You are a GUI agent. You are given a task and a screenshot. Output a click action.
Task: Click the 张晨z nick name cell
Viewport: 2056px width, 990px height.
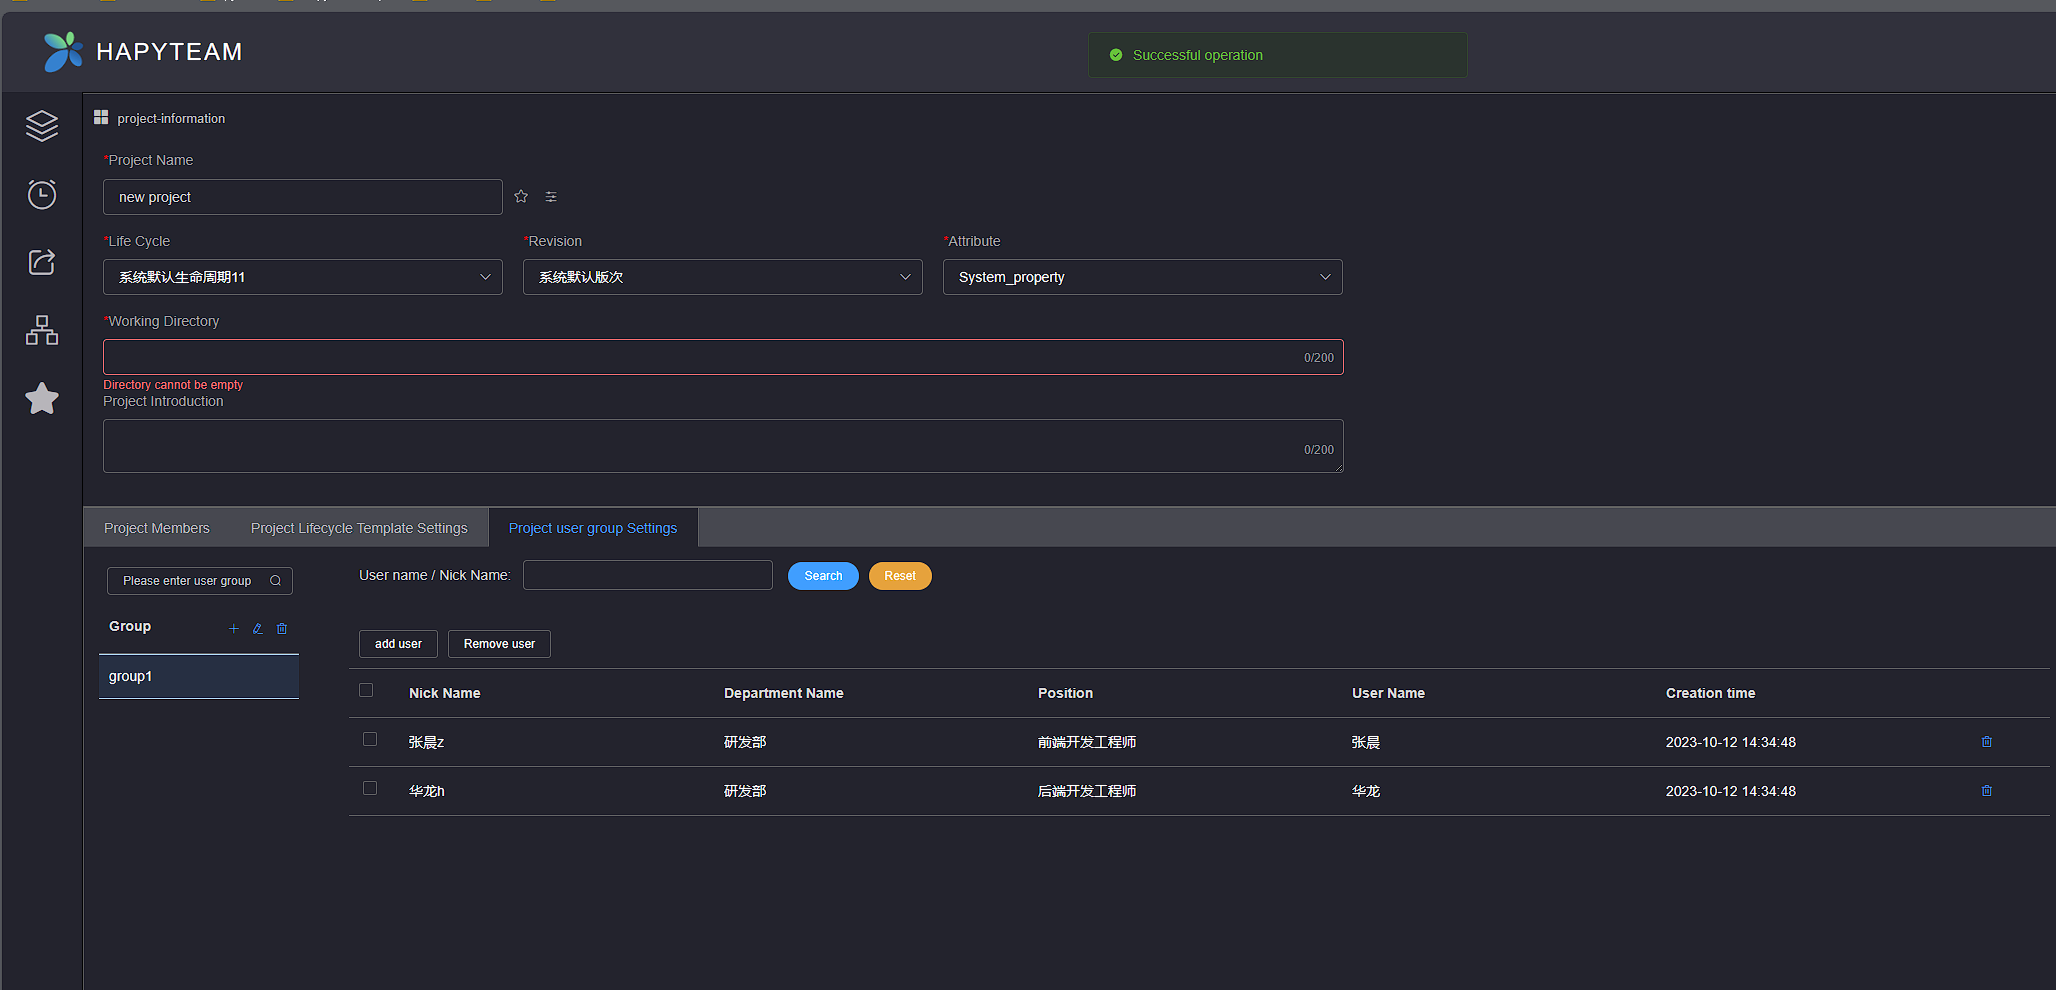426,742
